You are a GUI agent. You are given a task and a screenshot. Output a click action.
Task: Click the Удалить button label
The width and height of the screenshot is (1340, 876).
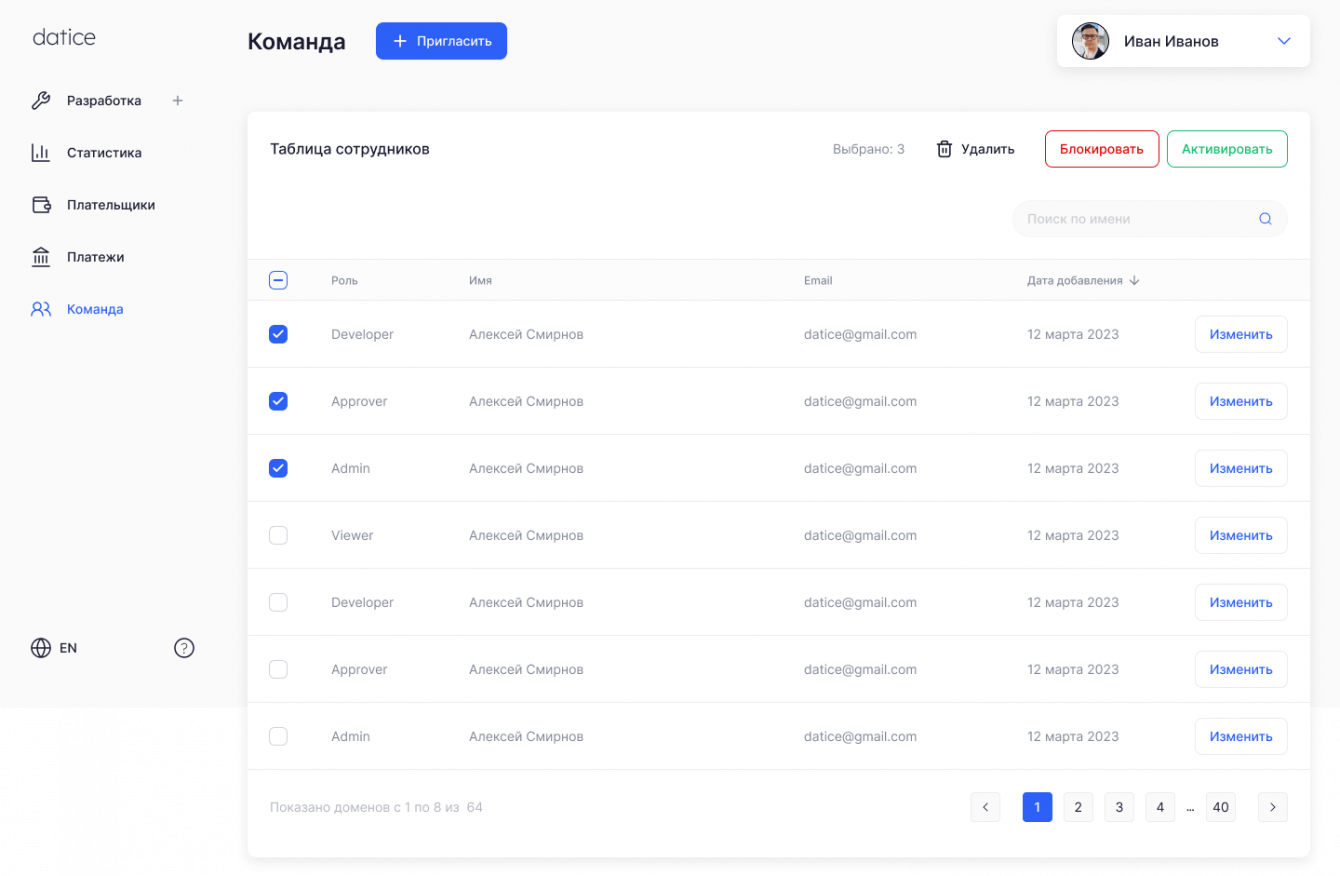coord(988,149)
